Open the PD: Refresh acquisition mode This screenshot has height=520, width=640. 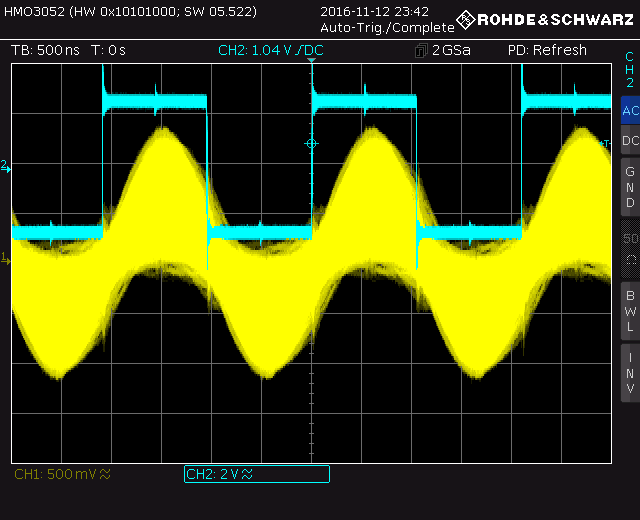(x=547, y=50)
